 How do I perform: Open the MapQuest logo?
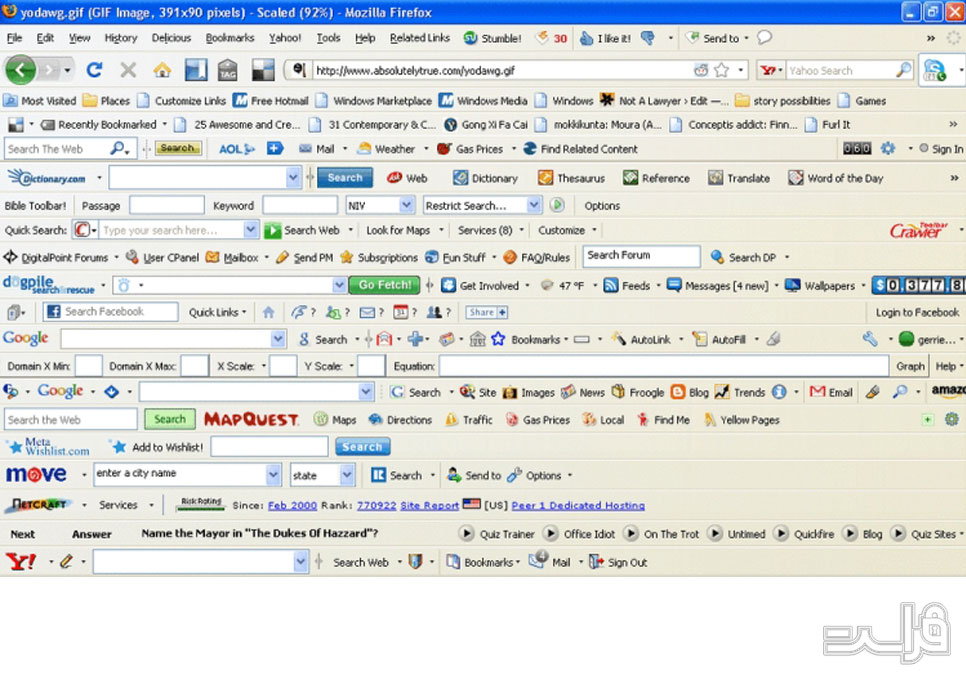[251, 420]
